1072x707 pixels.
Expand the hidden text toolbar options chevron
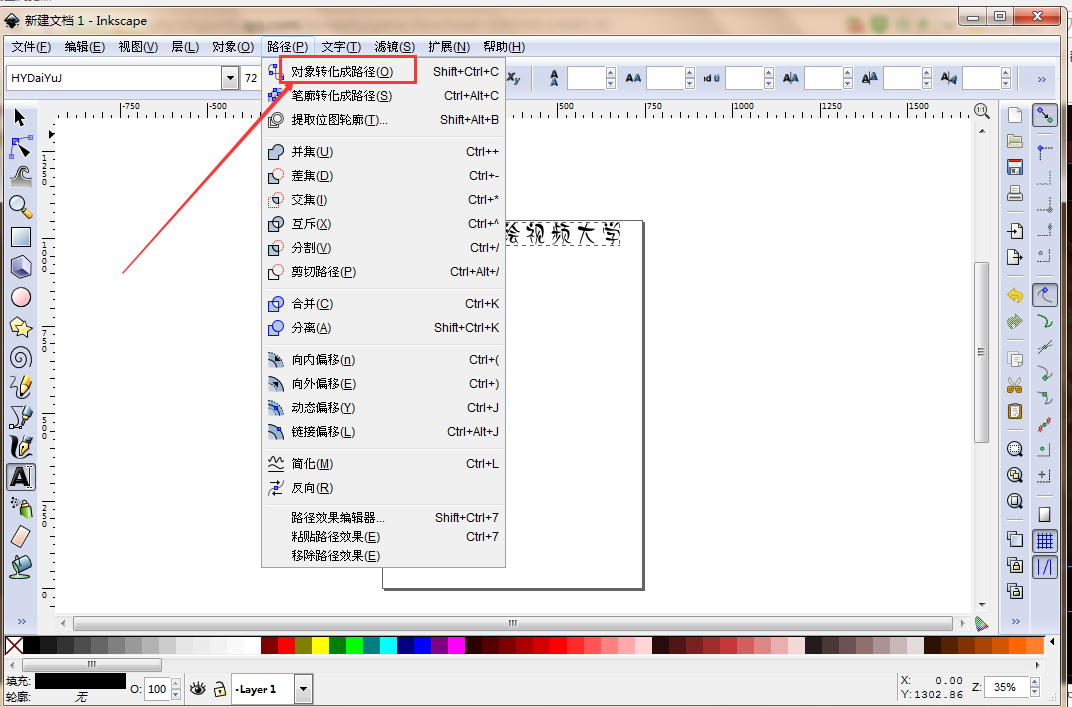(x=1041, y=79)
